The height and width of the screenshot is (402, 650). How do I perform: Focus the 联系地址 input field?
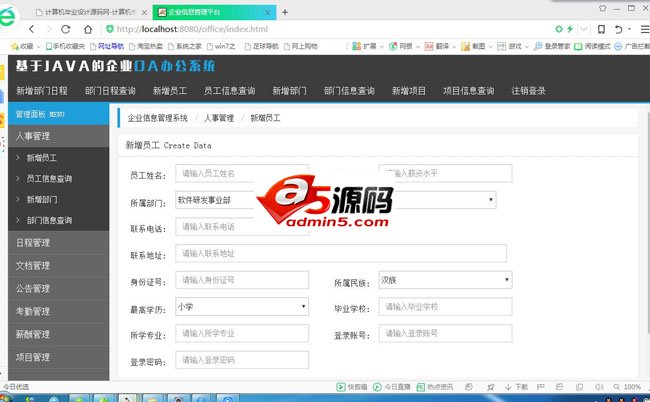(341, 253)
